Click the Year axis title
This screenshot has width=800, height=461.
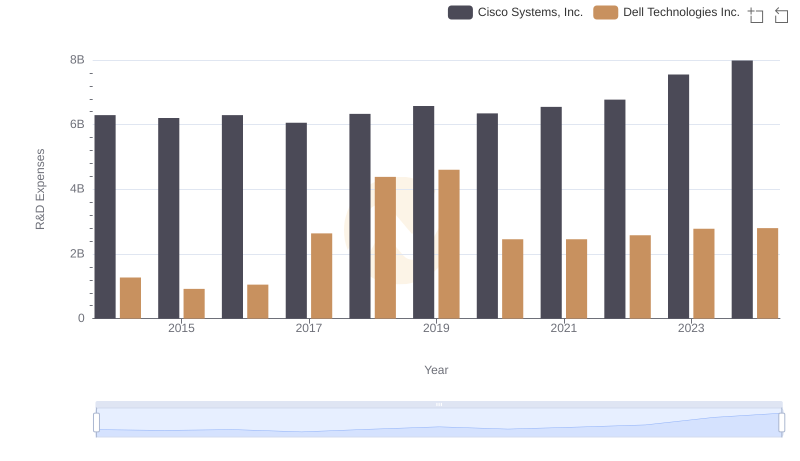coord(436,370)
